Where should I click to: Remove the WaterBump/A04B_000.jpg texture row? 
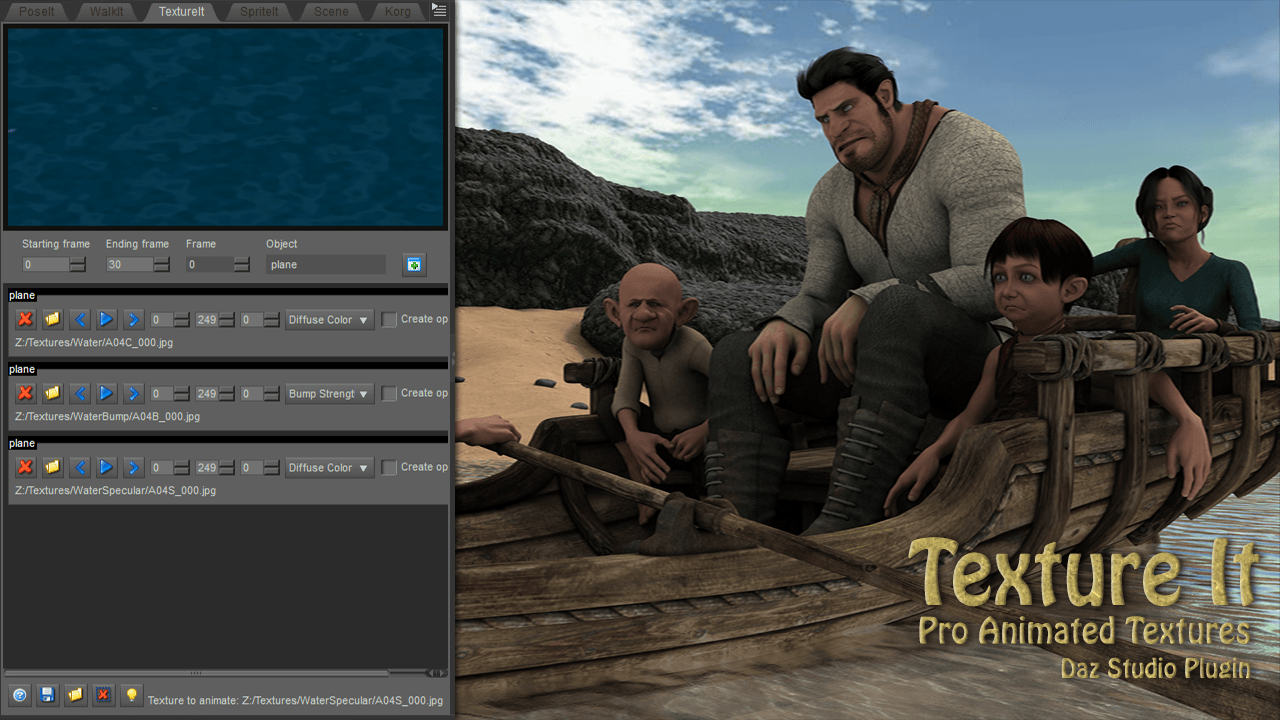[25, 394]
